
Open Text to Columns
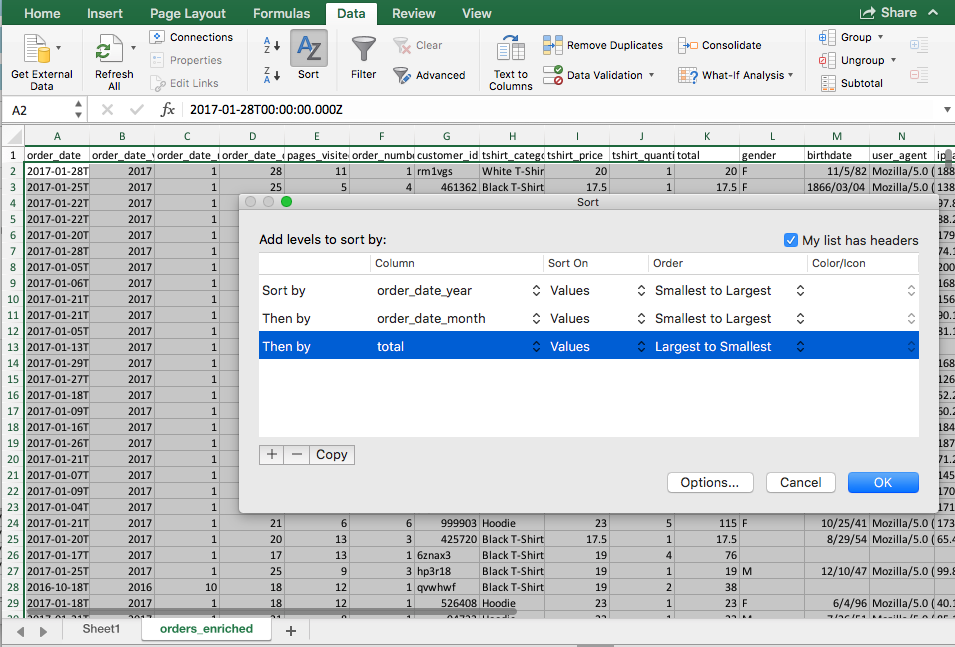pyautogui.click(x=510, y=55)
